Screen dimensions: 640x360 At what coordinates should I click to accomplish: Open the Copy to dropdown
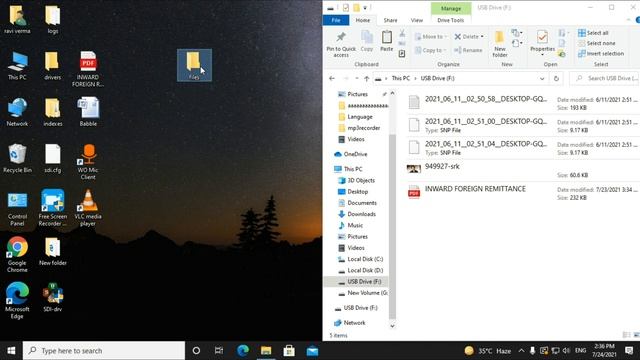click(430, 50)
